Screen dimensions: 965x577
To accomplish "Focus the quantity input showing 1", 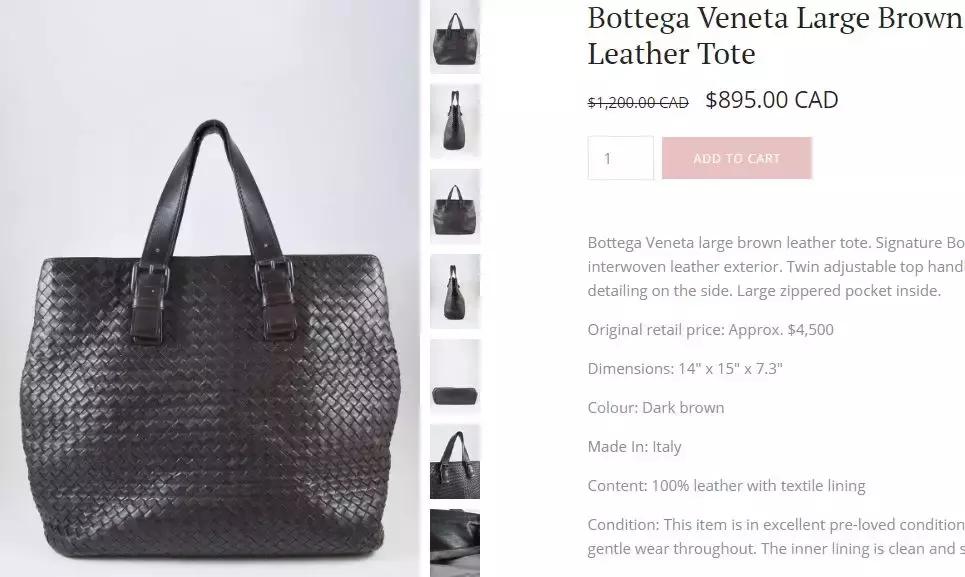I will pyautogui.click(x=620, y=158).
